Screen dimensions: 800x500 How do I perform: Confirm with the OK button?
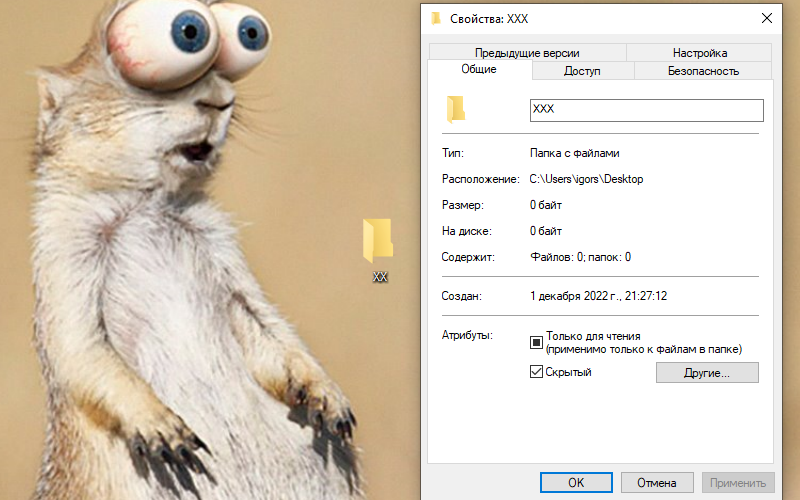576,482
